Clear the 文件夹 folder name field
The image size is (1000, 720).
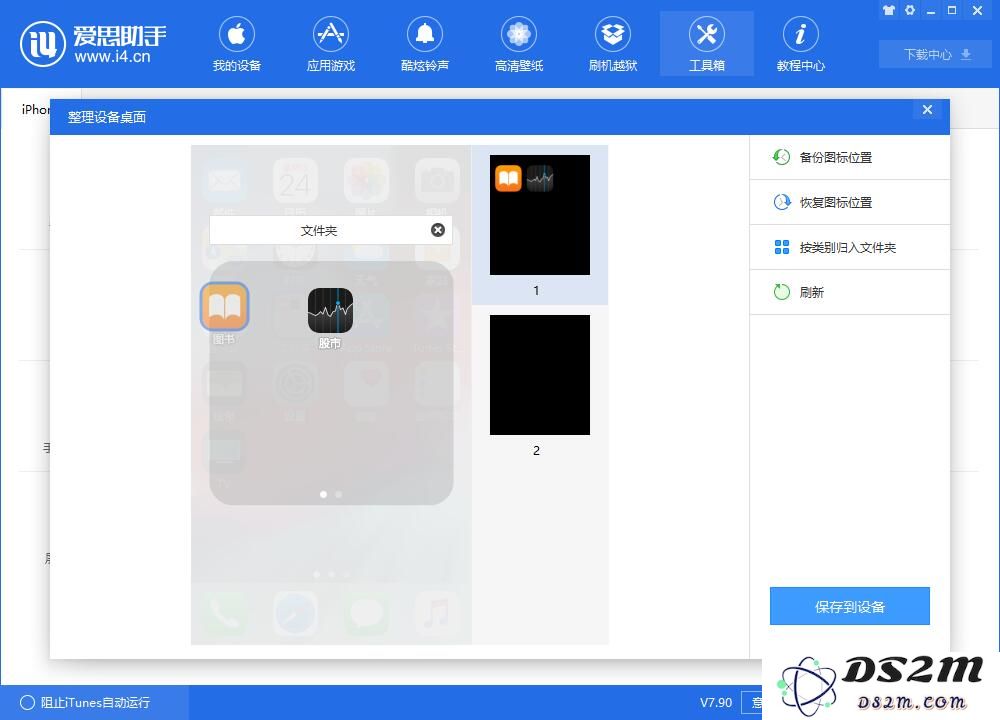[438, 230]
